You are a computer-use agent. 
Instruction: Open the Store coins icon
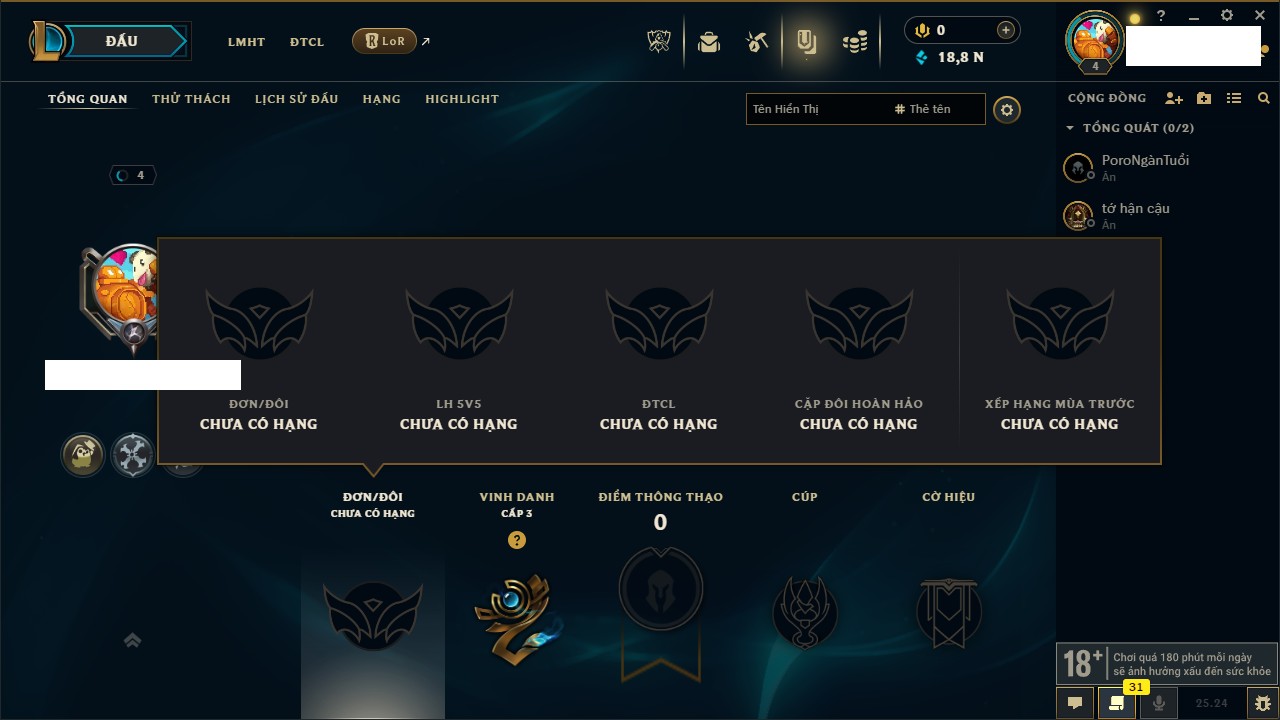855,42
